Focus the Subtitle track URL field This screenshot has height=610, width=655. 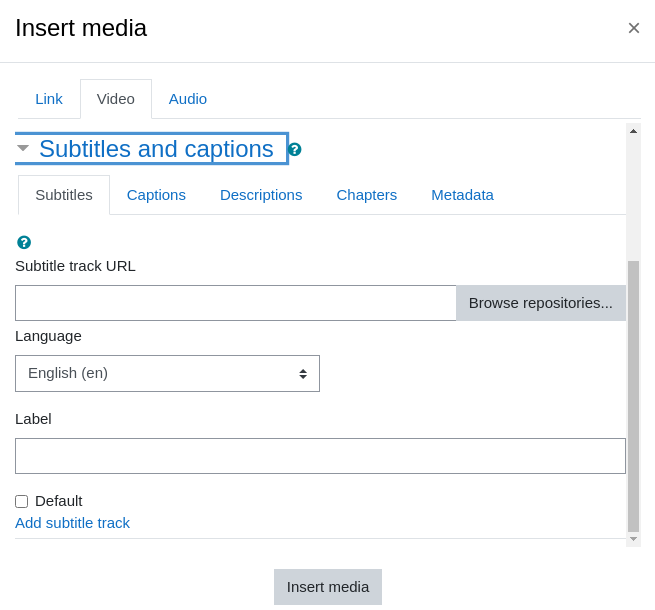[x=236, y=303]
